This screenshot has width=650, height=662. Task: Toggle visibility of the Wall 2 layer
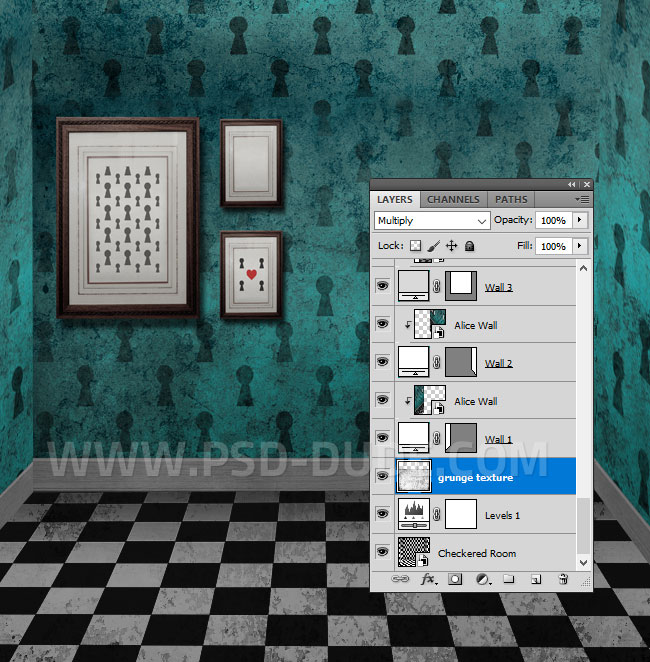click(382, 362)
